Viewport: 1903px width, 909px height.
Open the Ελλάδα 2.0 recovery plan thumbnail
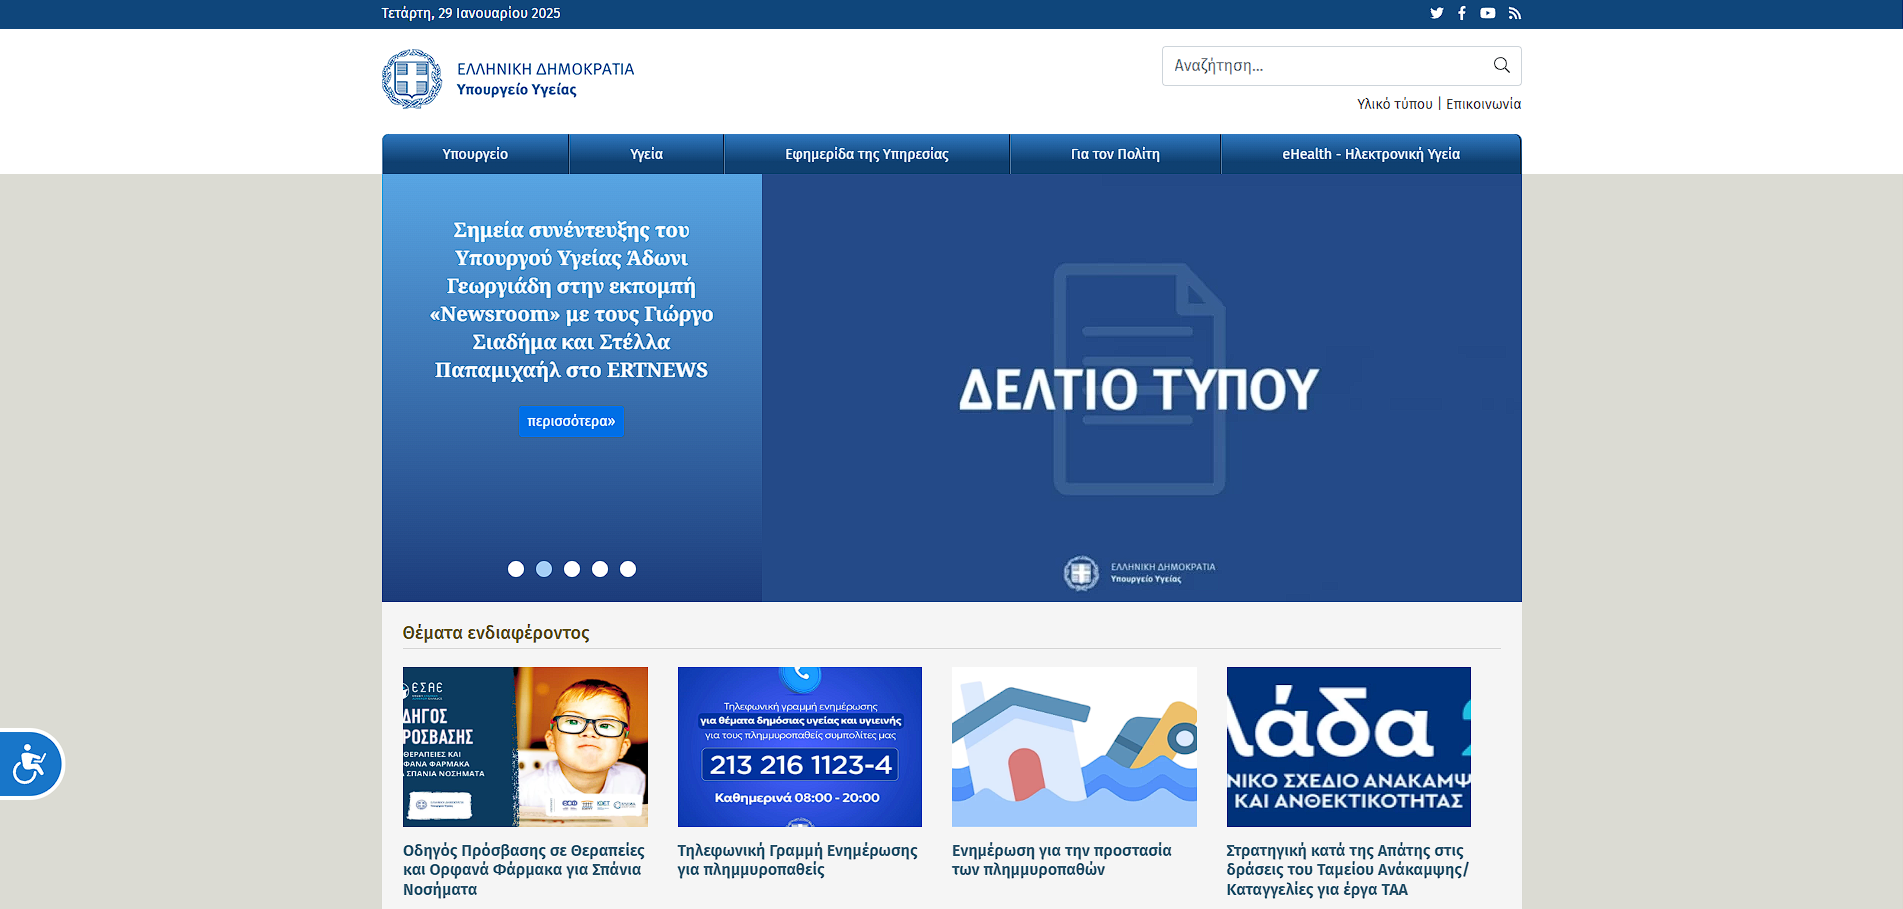click(x=1349, y=747)
